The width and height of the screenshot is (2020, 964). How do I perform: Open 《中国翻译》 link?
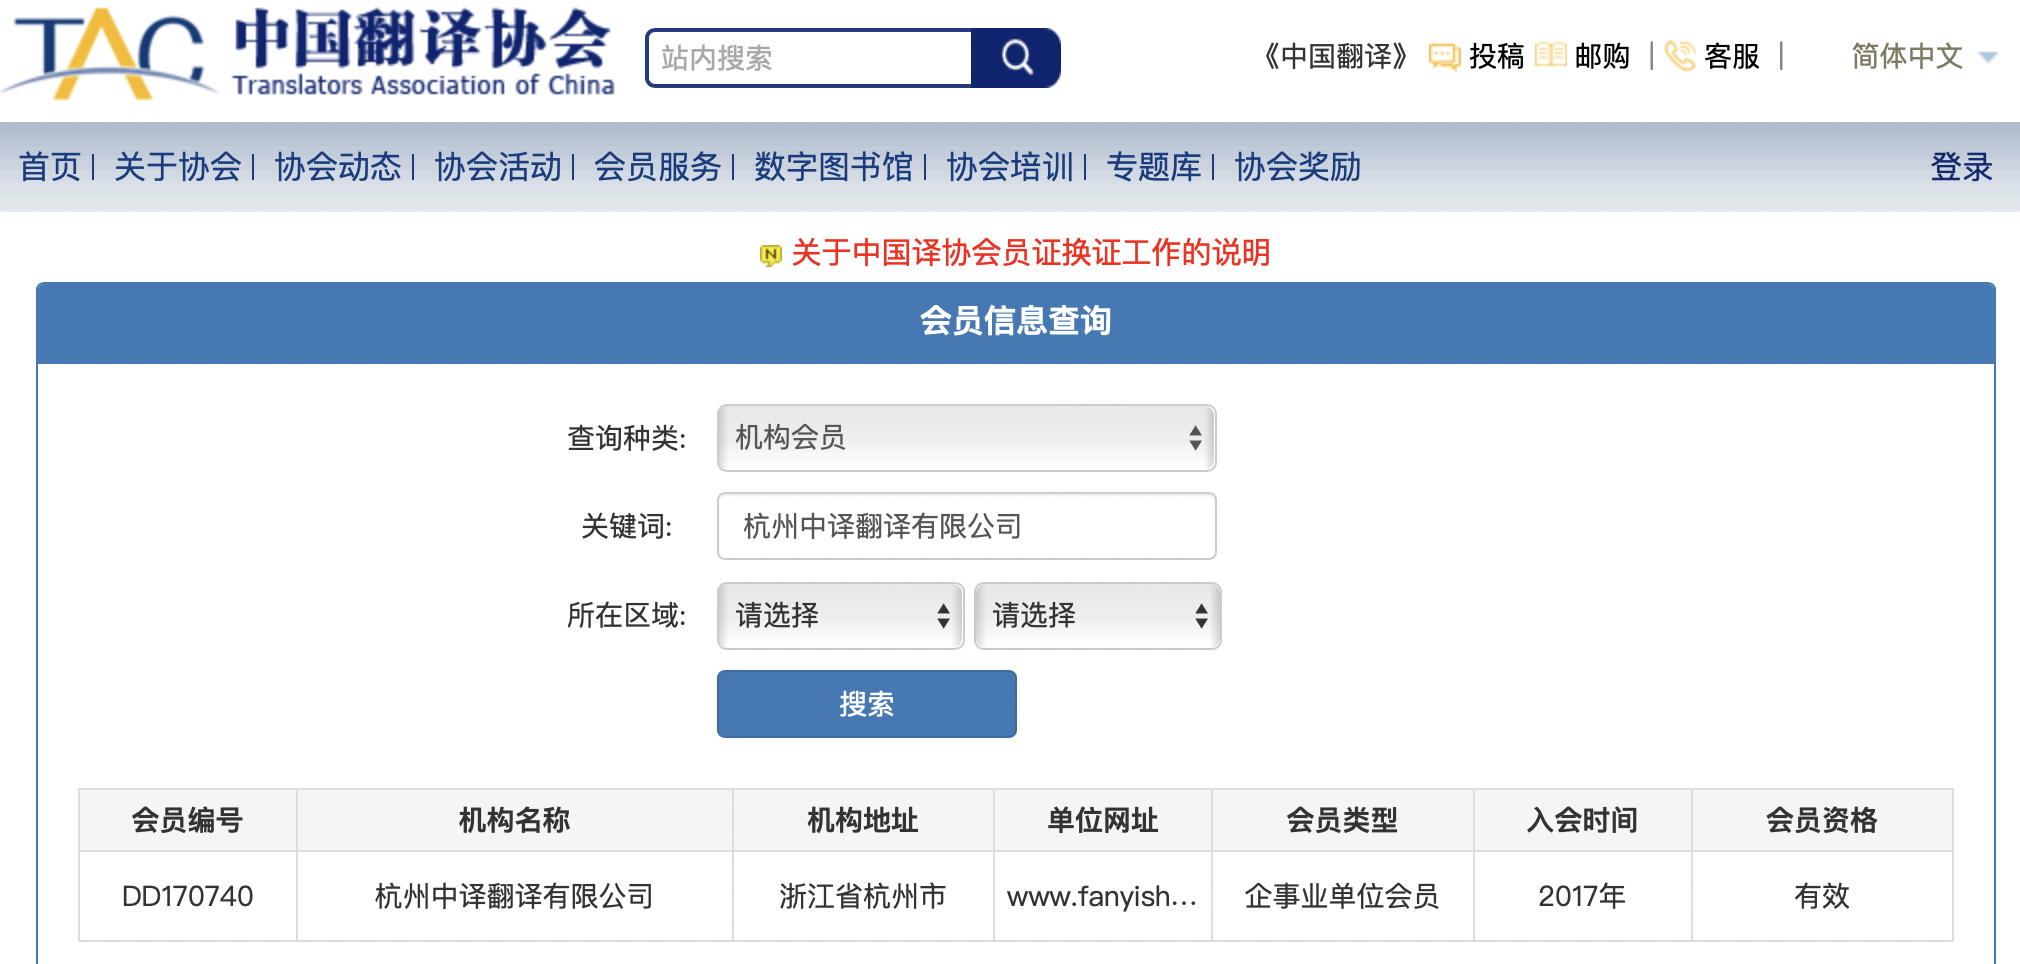(1336, 56)
